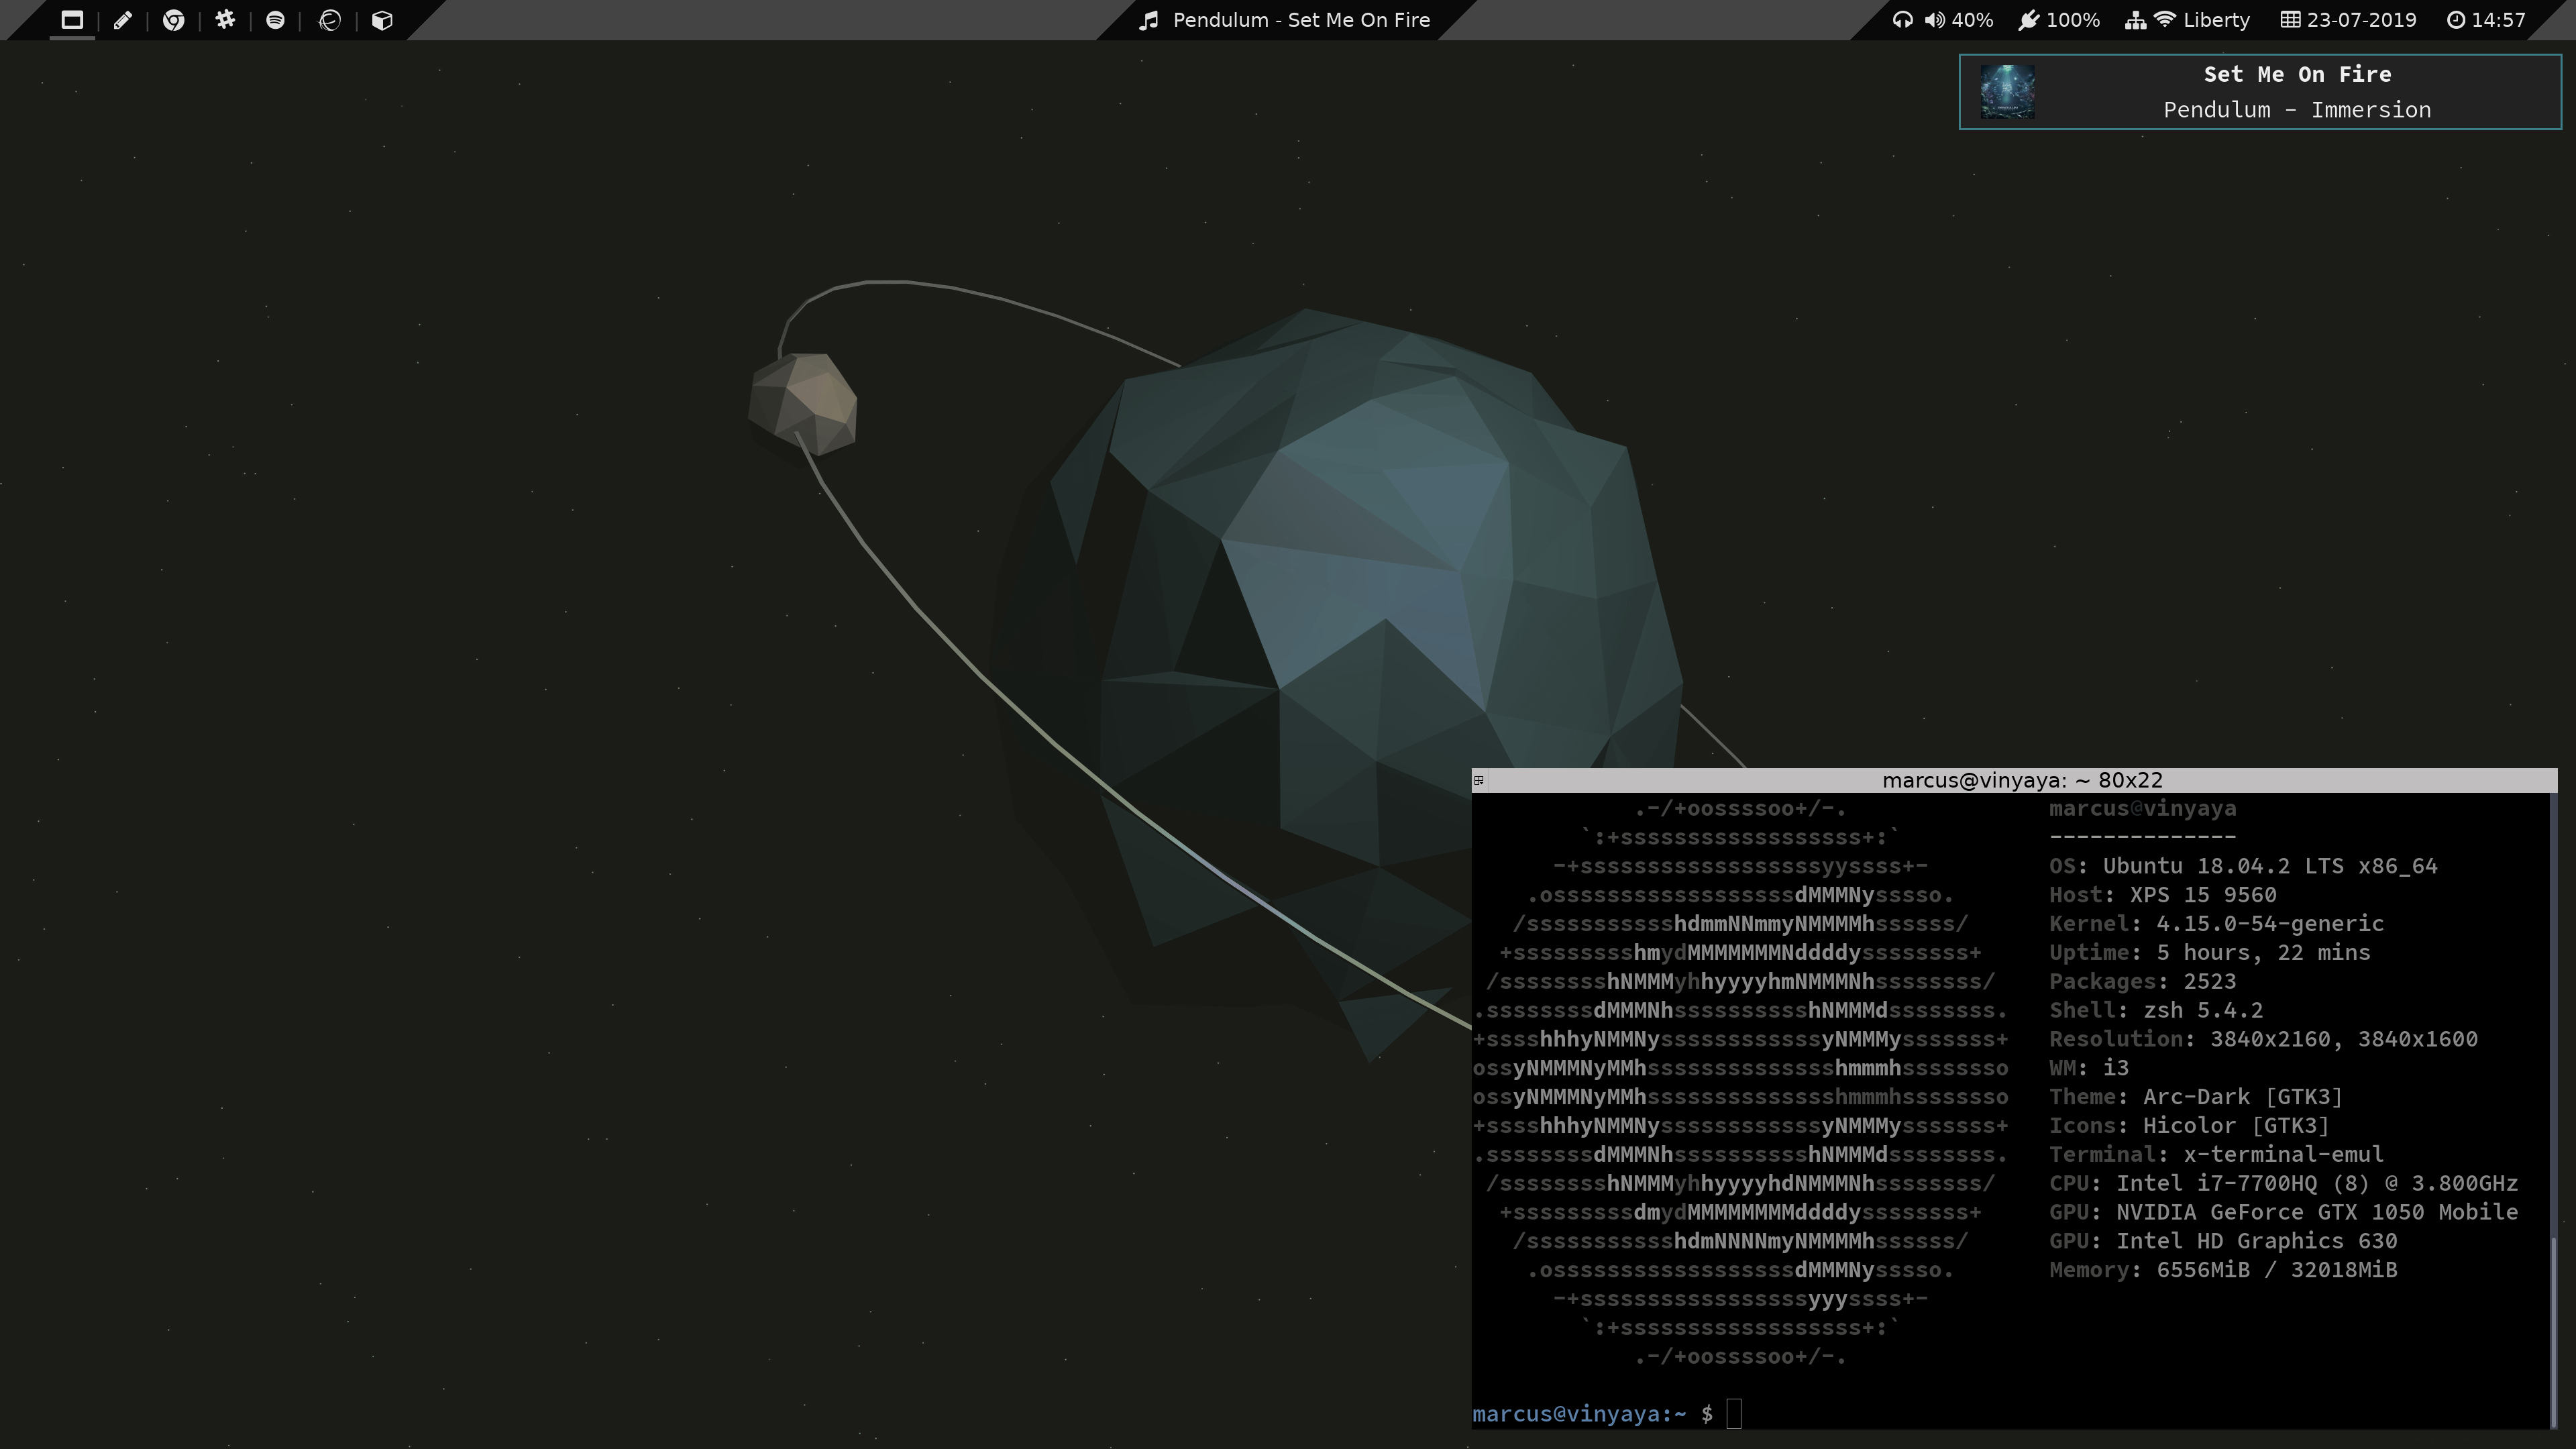Dismiss the Set Me On Fire notification
The width and height of the screenshot is (2576, 1449).
2296,92
